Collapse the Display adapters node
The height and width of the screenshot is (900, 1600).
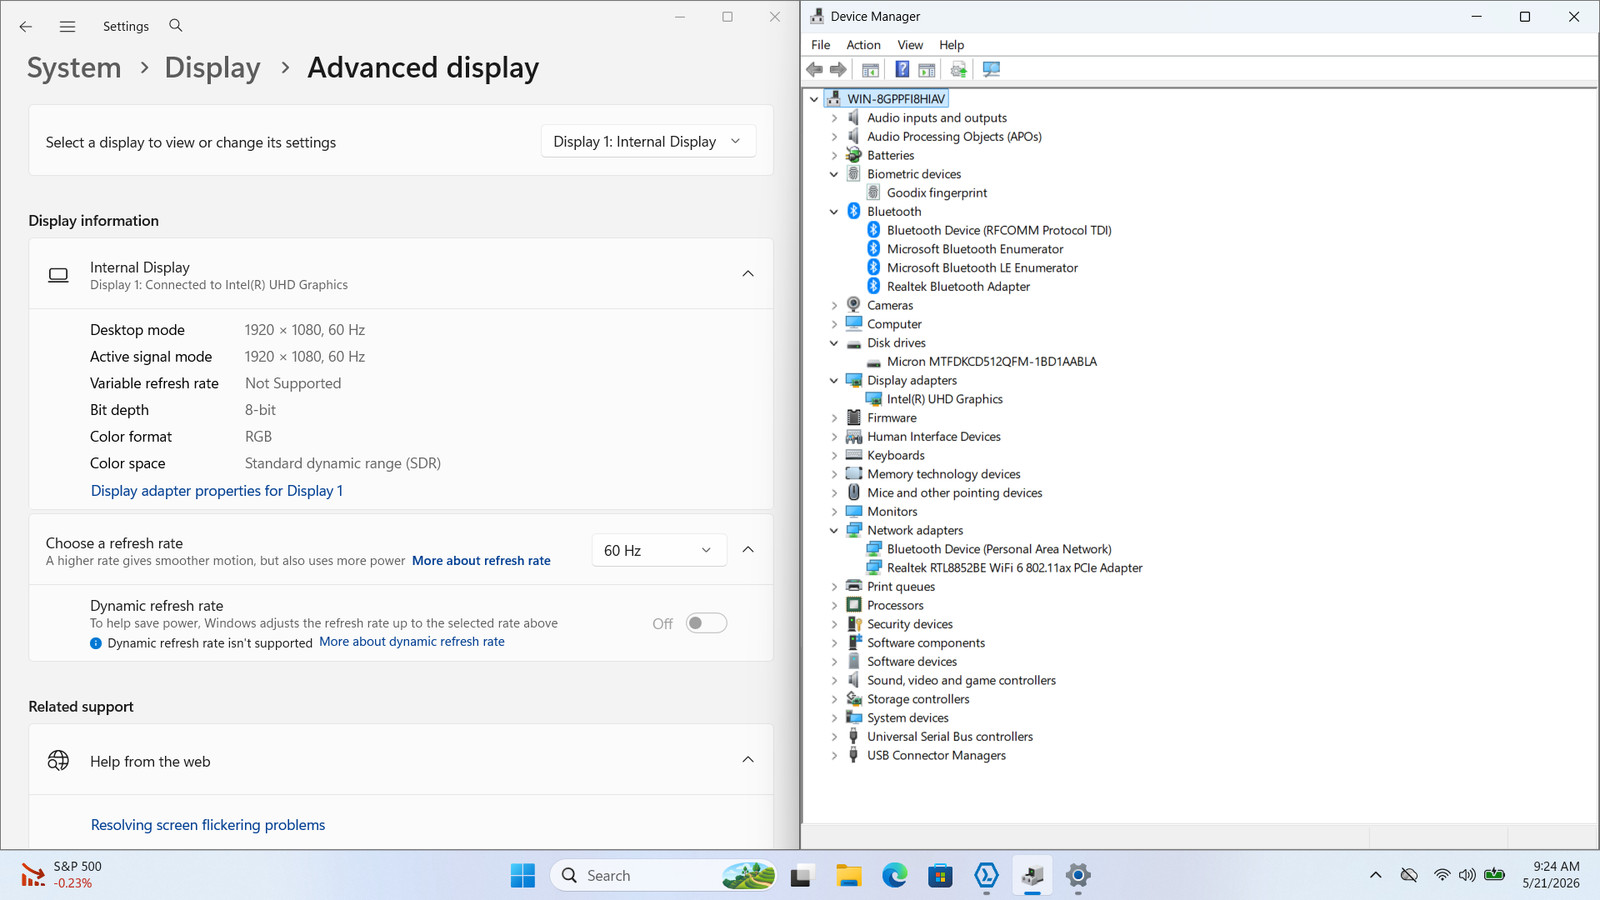(x=834, y=380)
